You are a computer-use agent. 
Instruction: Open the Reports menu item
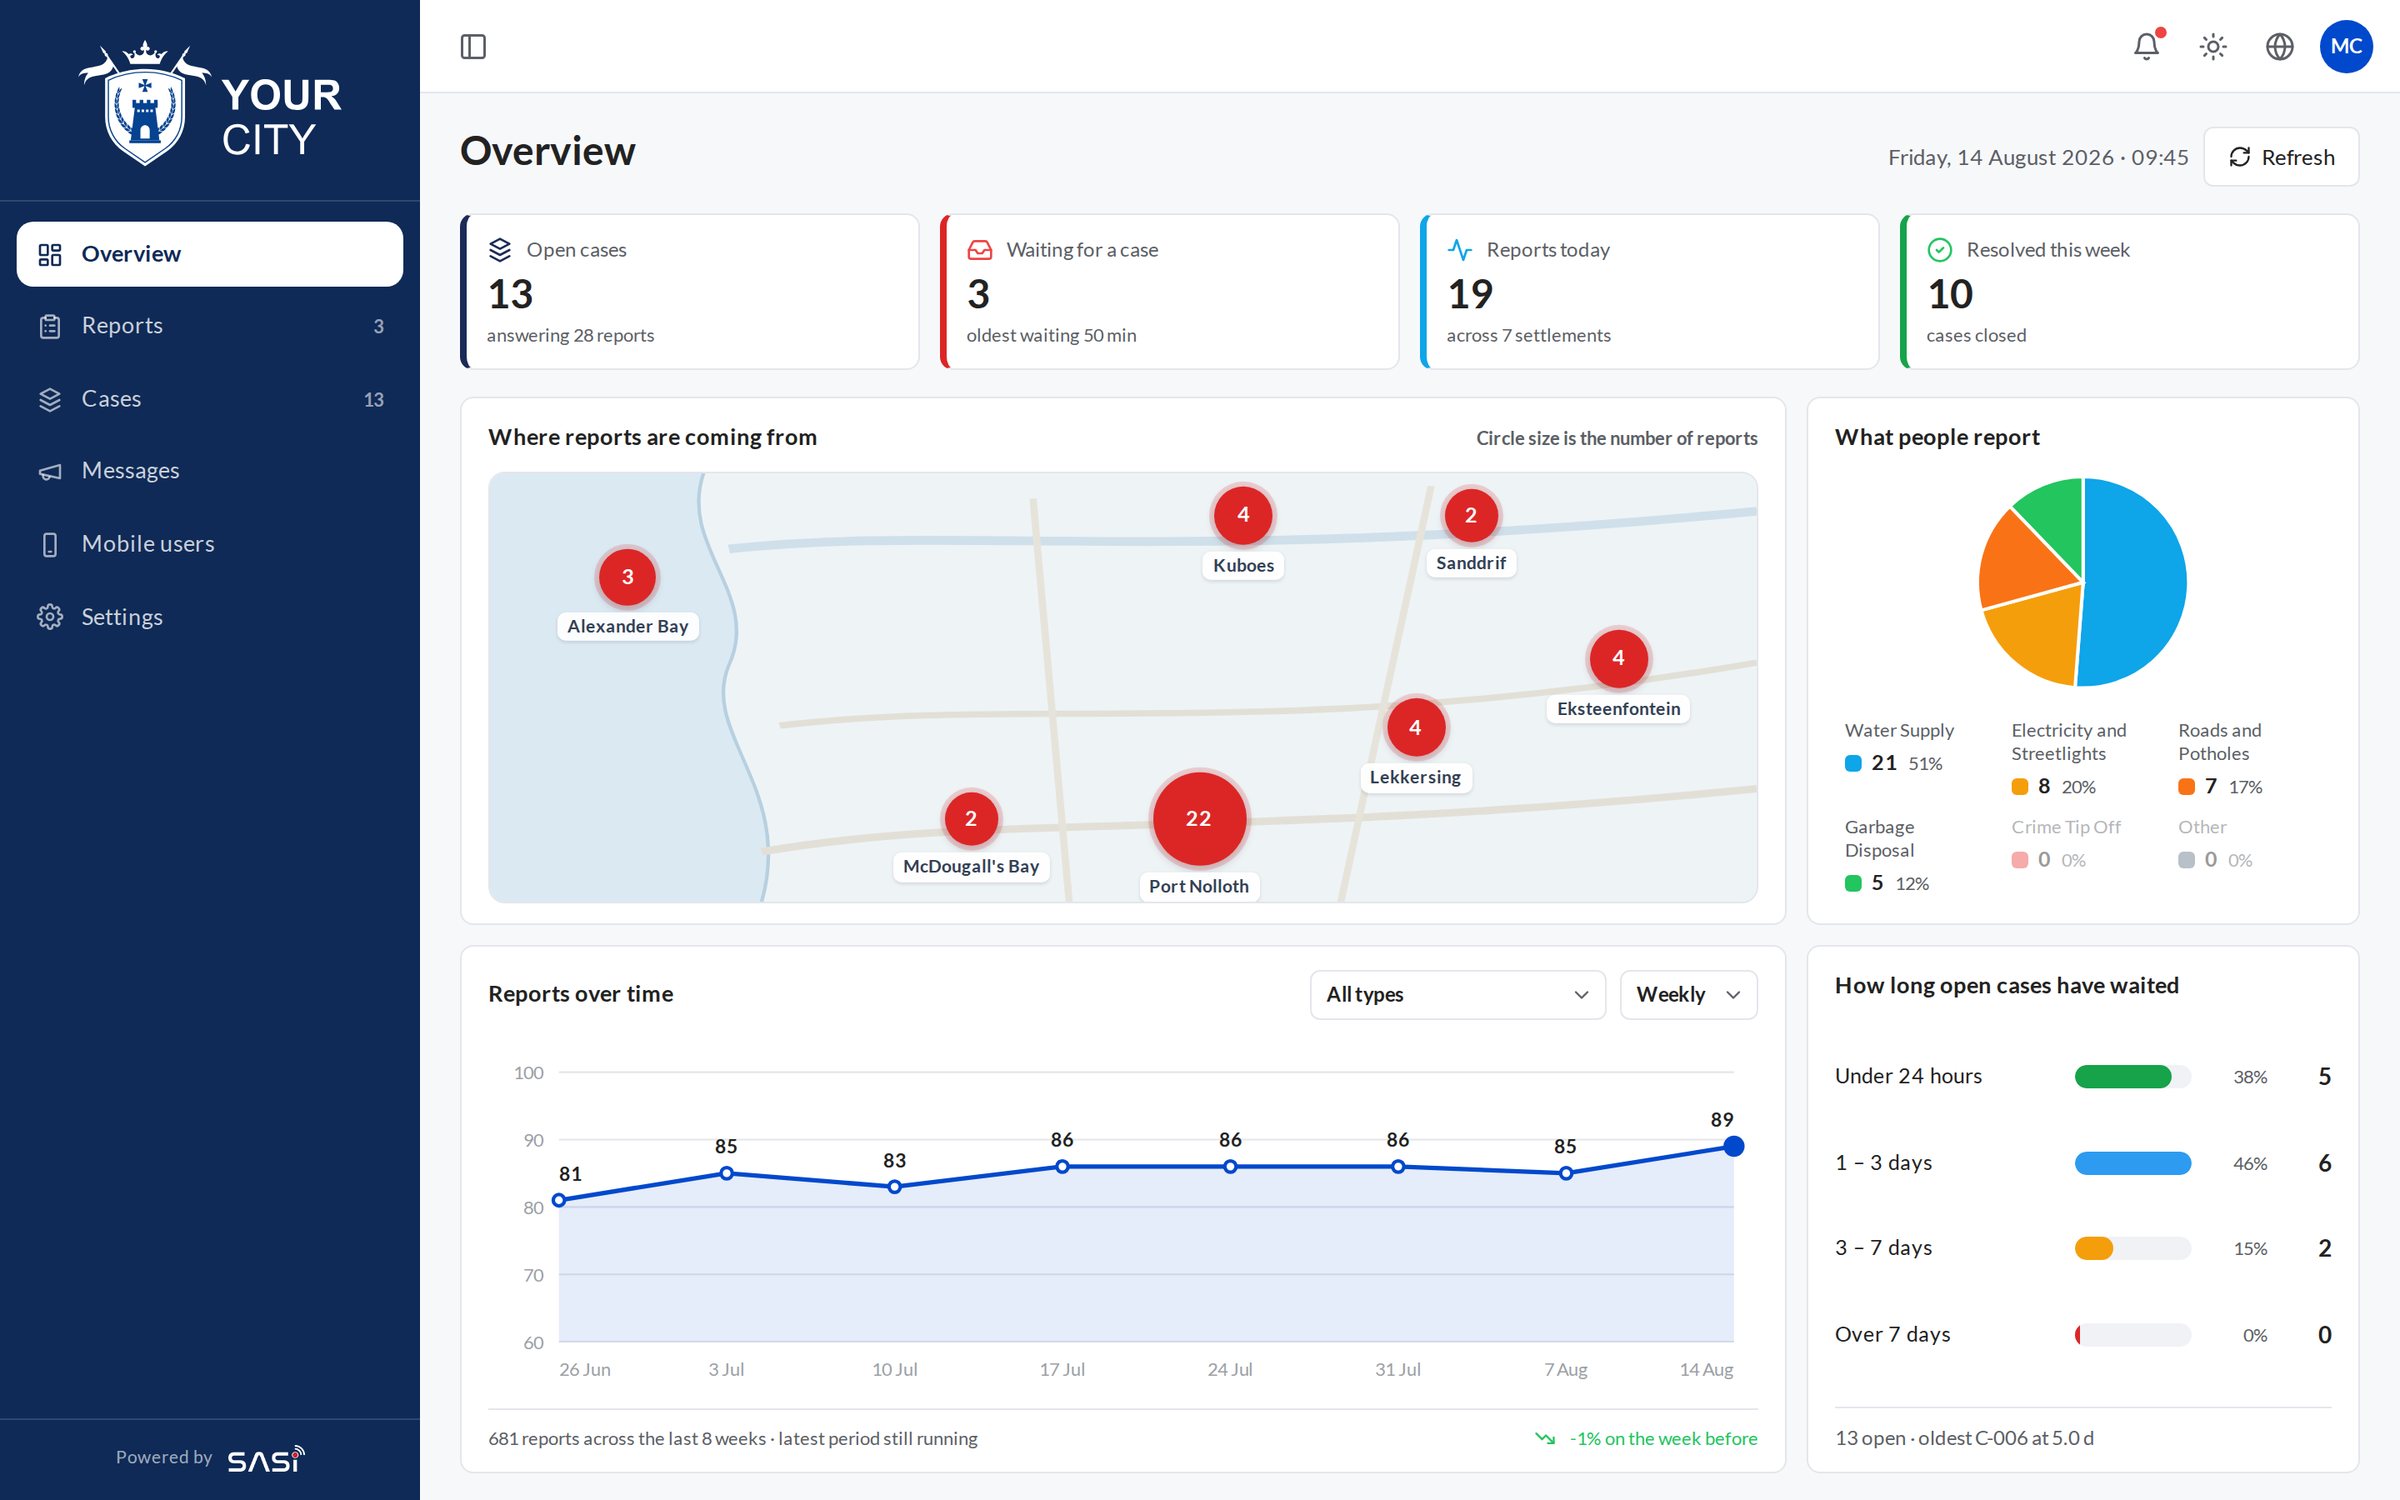pyautogui.click(x=210, y=326)
